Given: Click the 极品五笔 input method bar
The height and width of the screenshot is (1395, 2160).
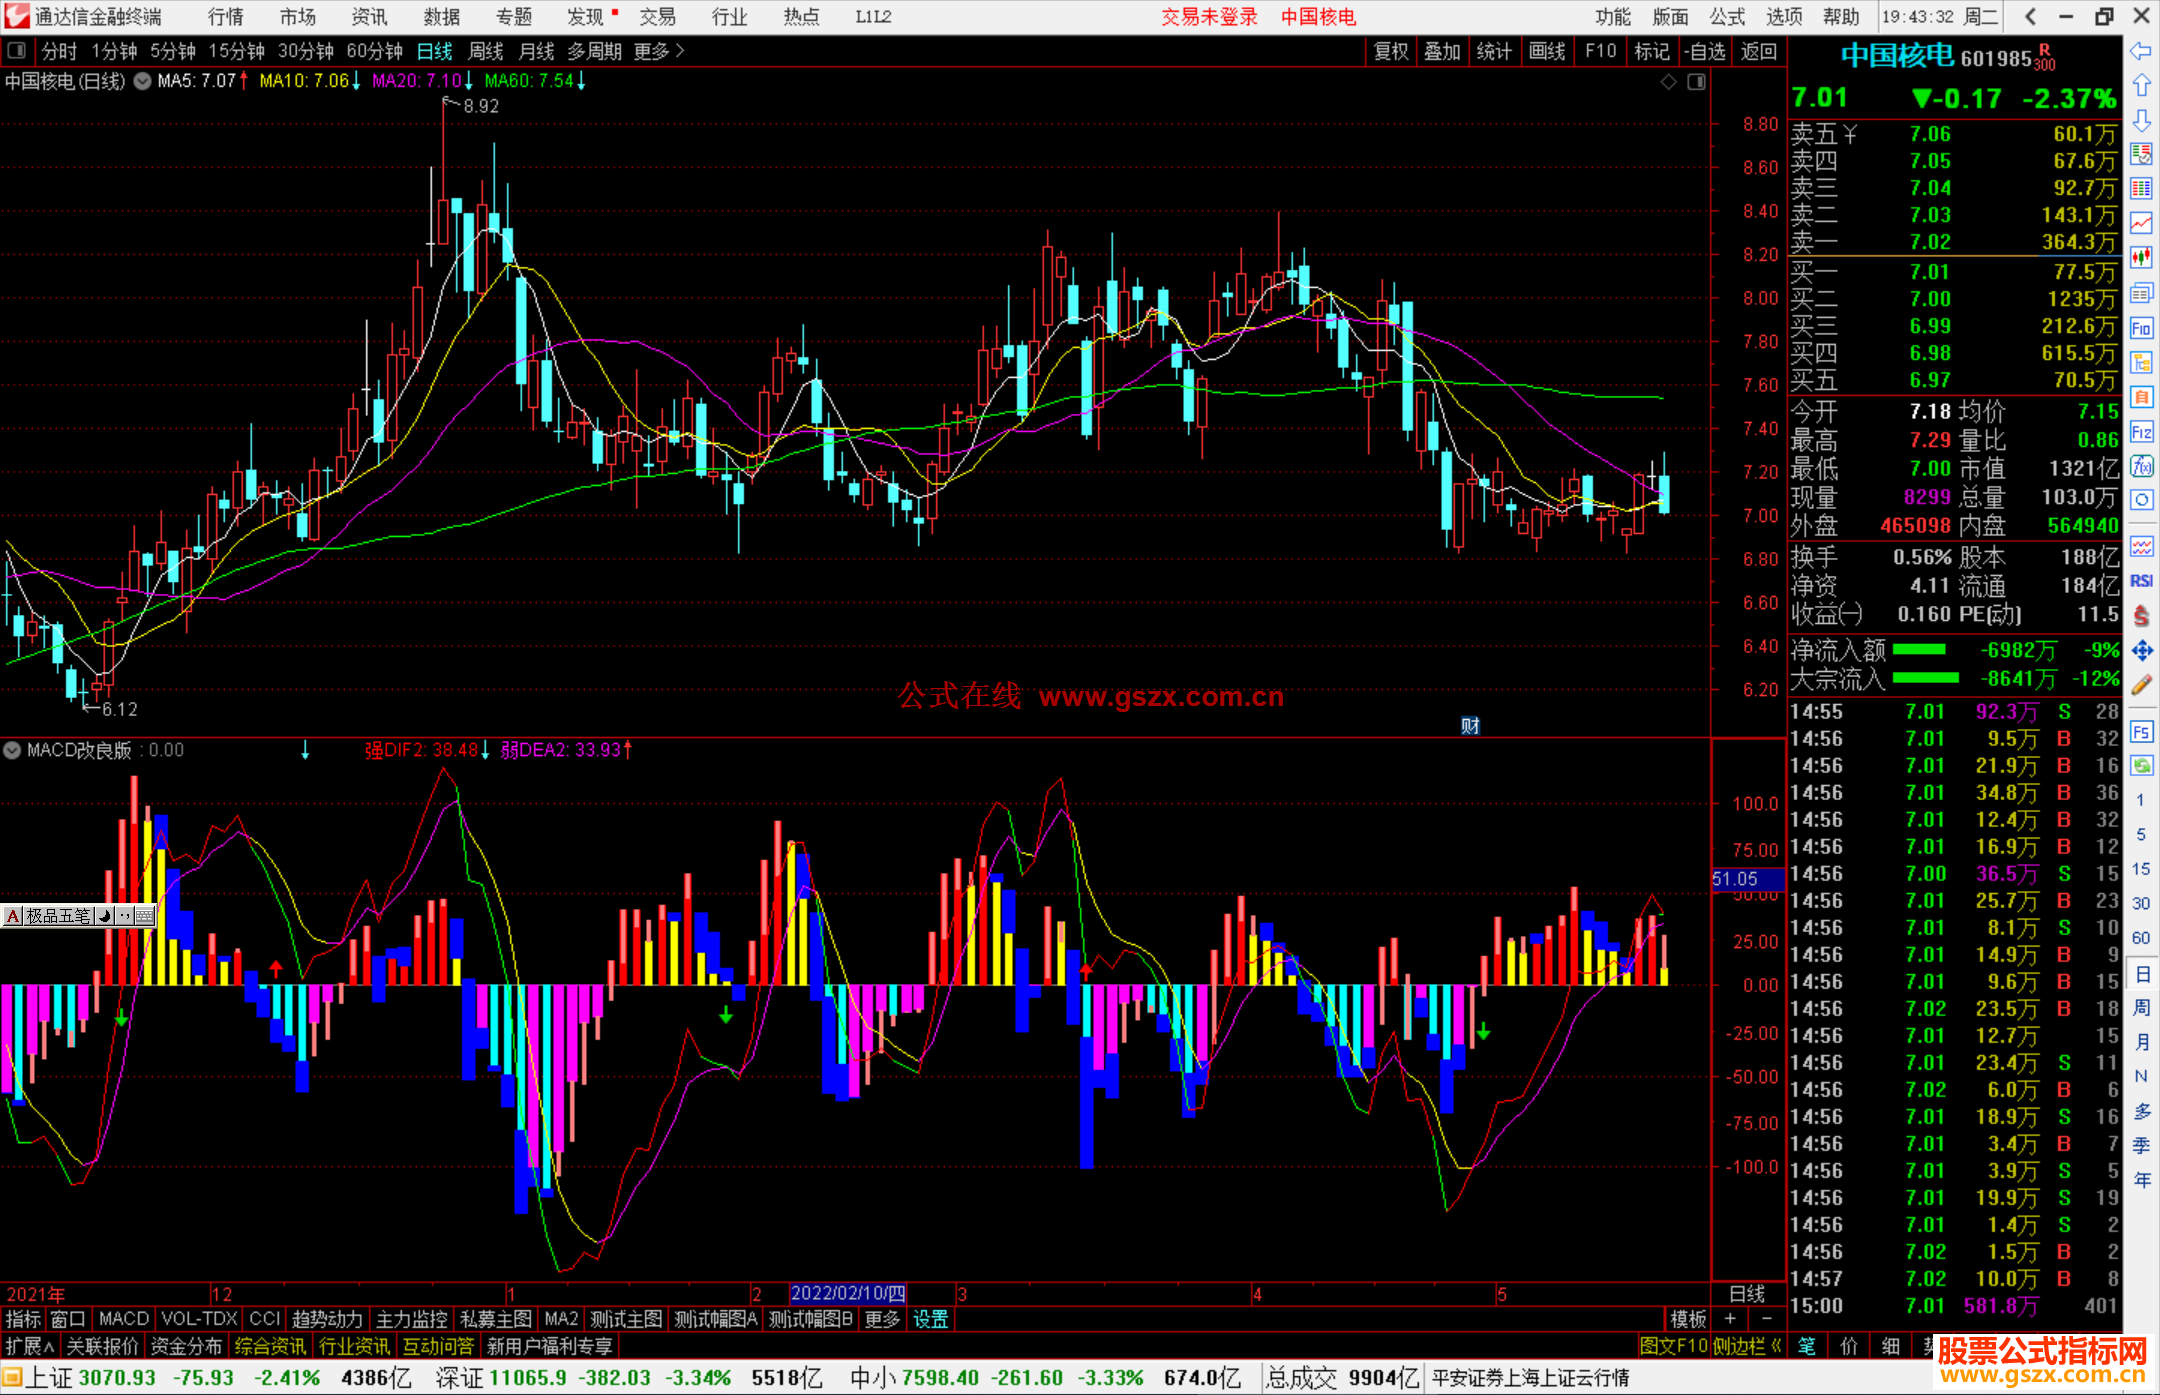Looking at the screenshot, I should [x=79, y=916].
